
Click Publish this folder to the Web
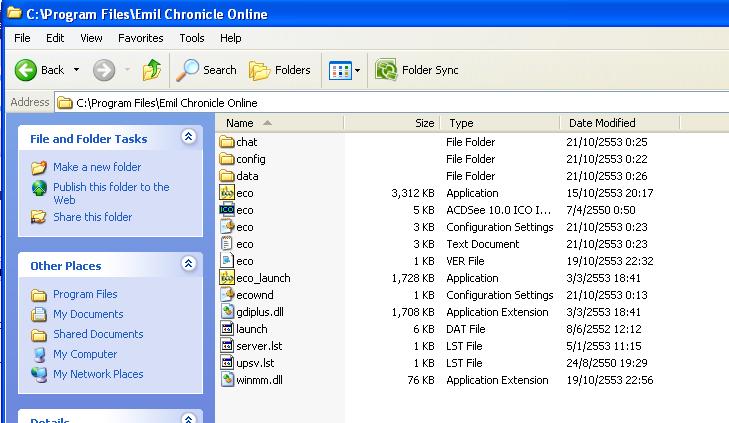coord(111,193)
